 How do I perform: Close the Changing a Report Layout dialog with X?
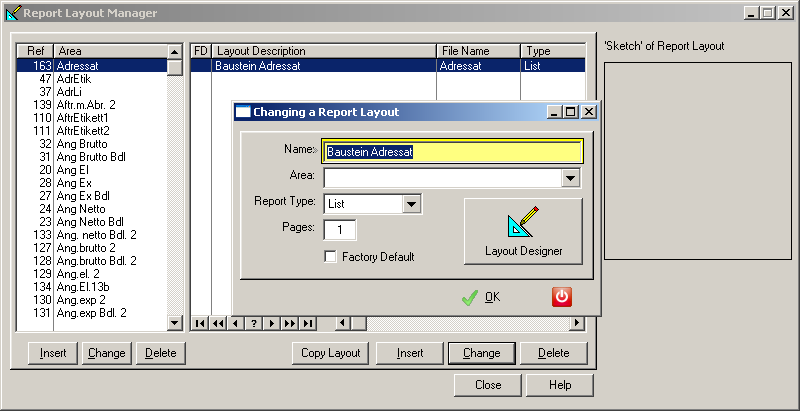point(589,112)
